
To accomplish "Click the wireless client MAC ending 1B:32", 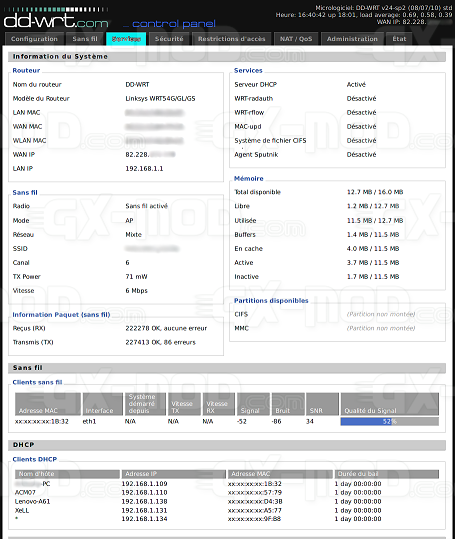I will (42, 421).
